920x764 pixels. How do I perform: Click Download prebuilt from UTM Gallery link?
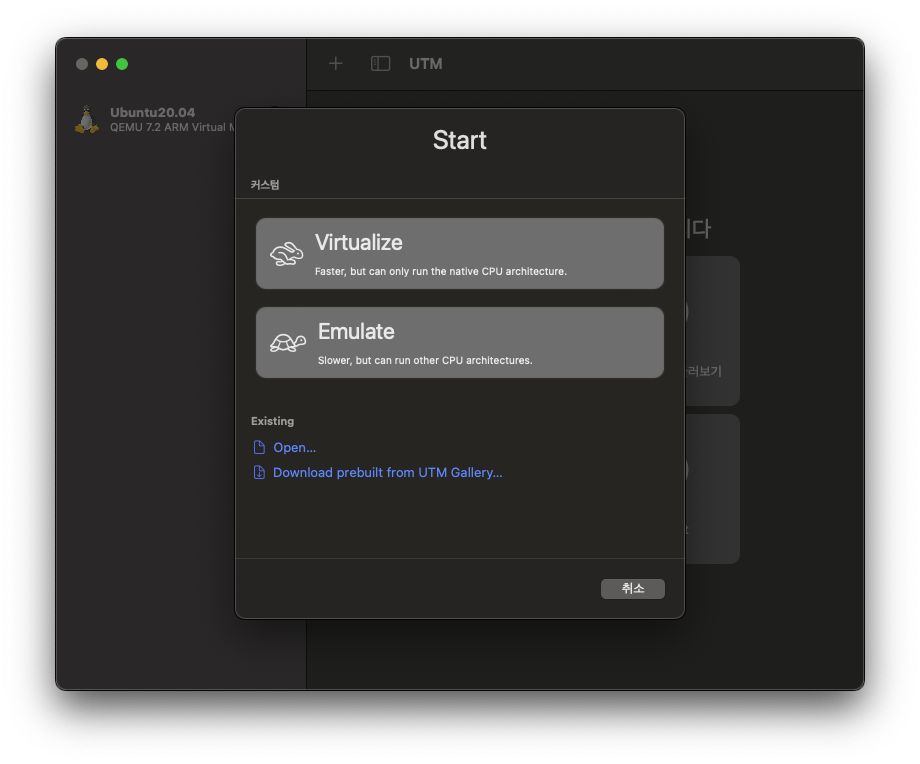(x=387, y=472)
